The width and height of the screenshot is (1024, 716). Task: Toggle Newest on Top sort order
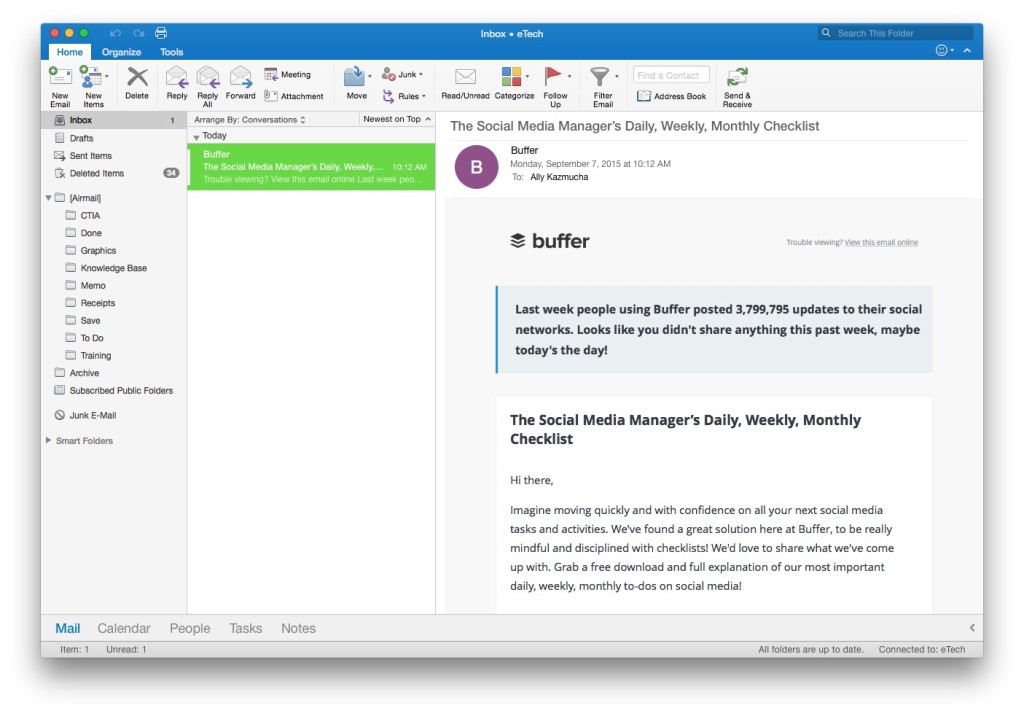pos(396,119)
